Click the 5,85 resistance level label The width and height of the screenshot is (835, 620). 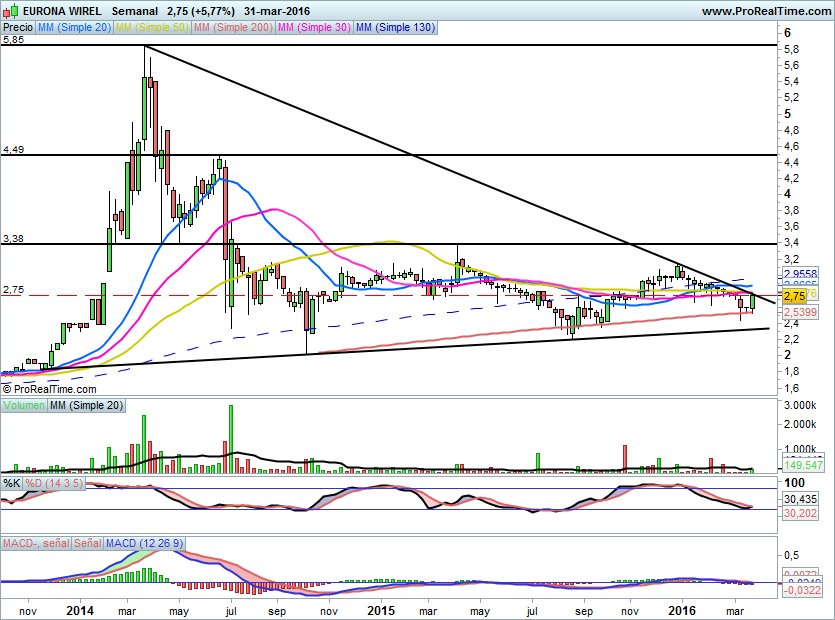[x=13, y=40]
